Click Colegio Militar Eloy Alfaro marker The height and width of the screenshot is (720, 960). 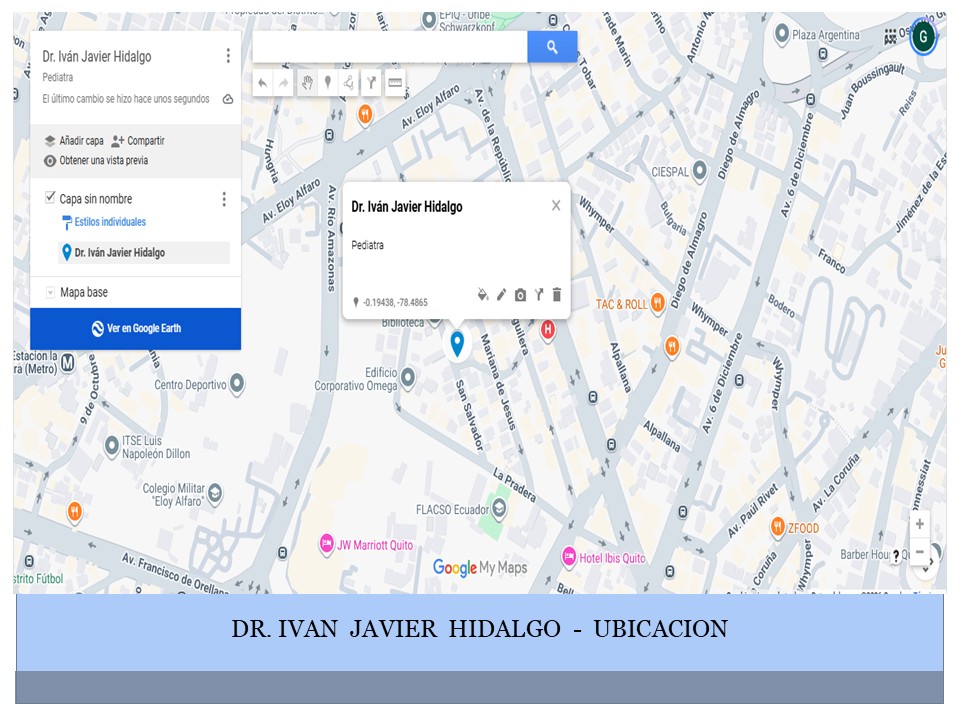(215, 493)
